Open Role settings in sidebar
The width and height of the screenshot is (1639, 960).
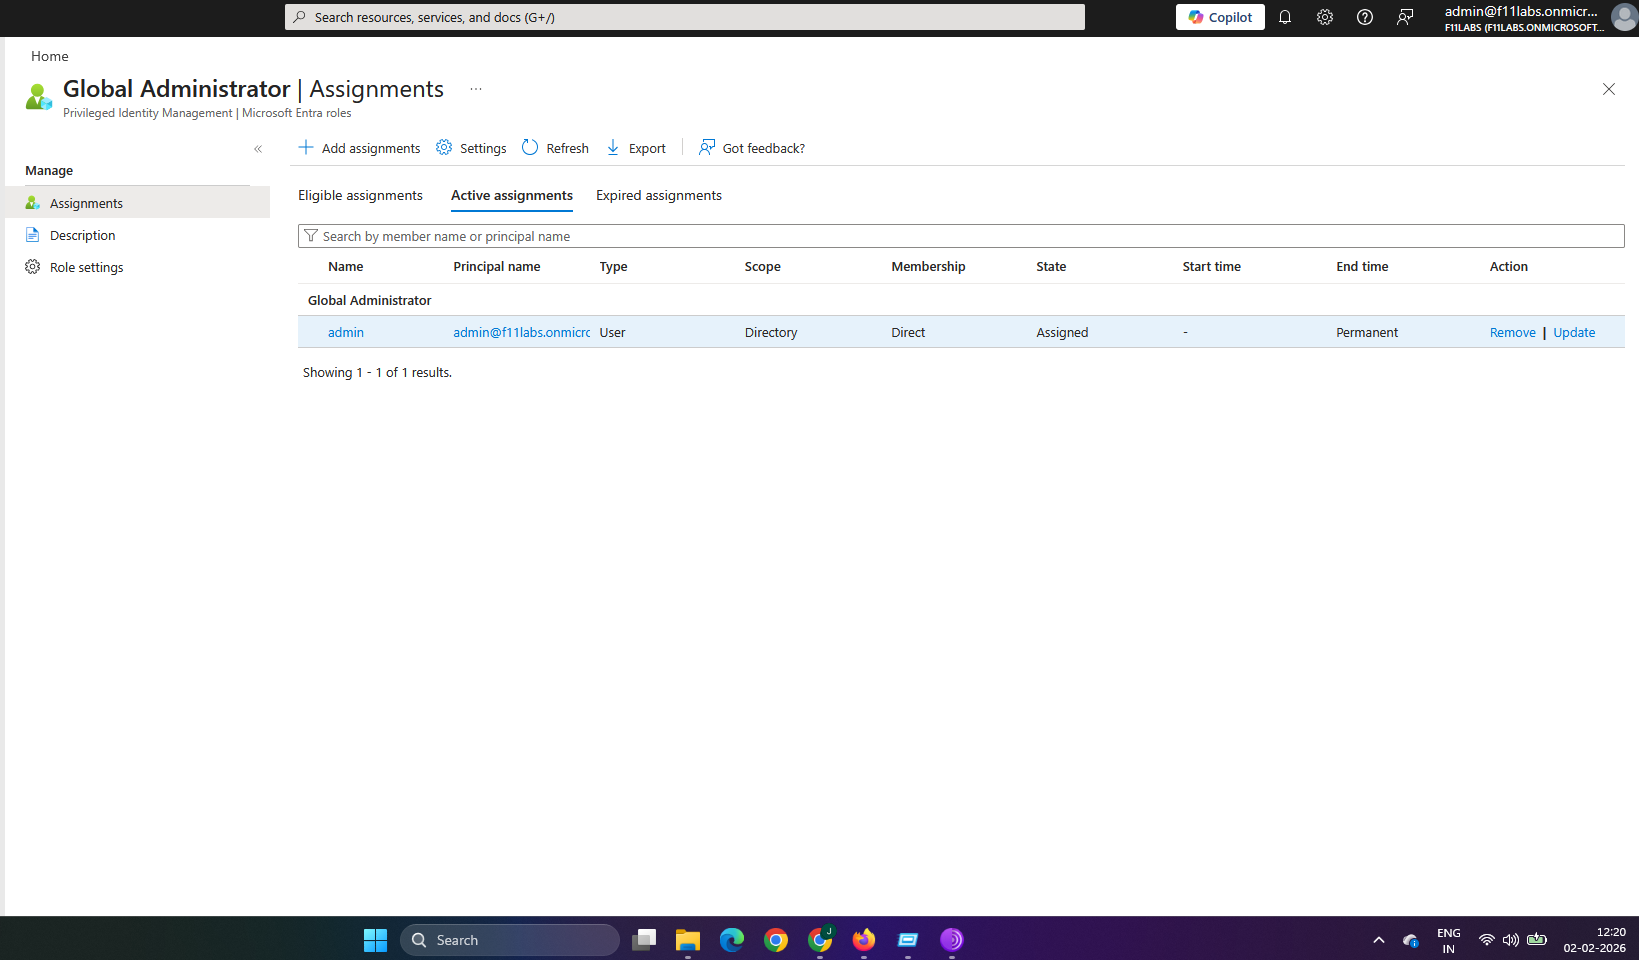click(86, 267)
